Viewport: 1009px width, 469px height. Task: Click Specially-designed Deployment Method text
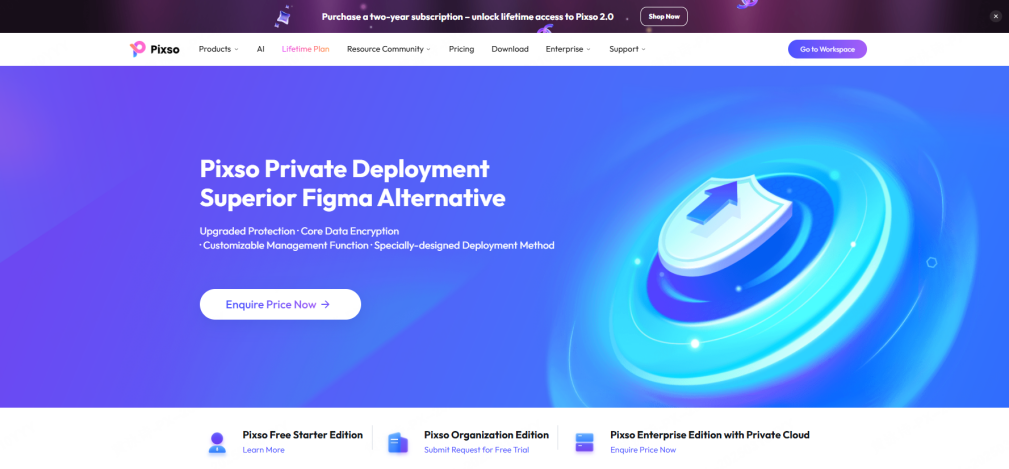(464, 246)
